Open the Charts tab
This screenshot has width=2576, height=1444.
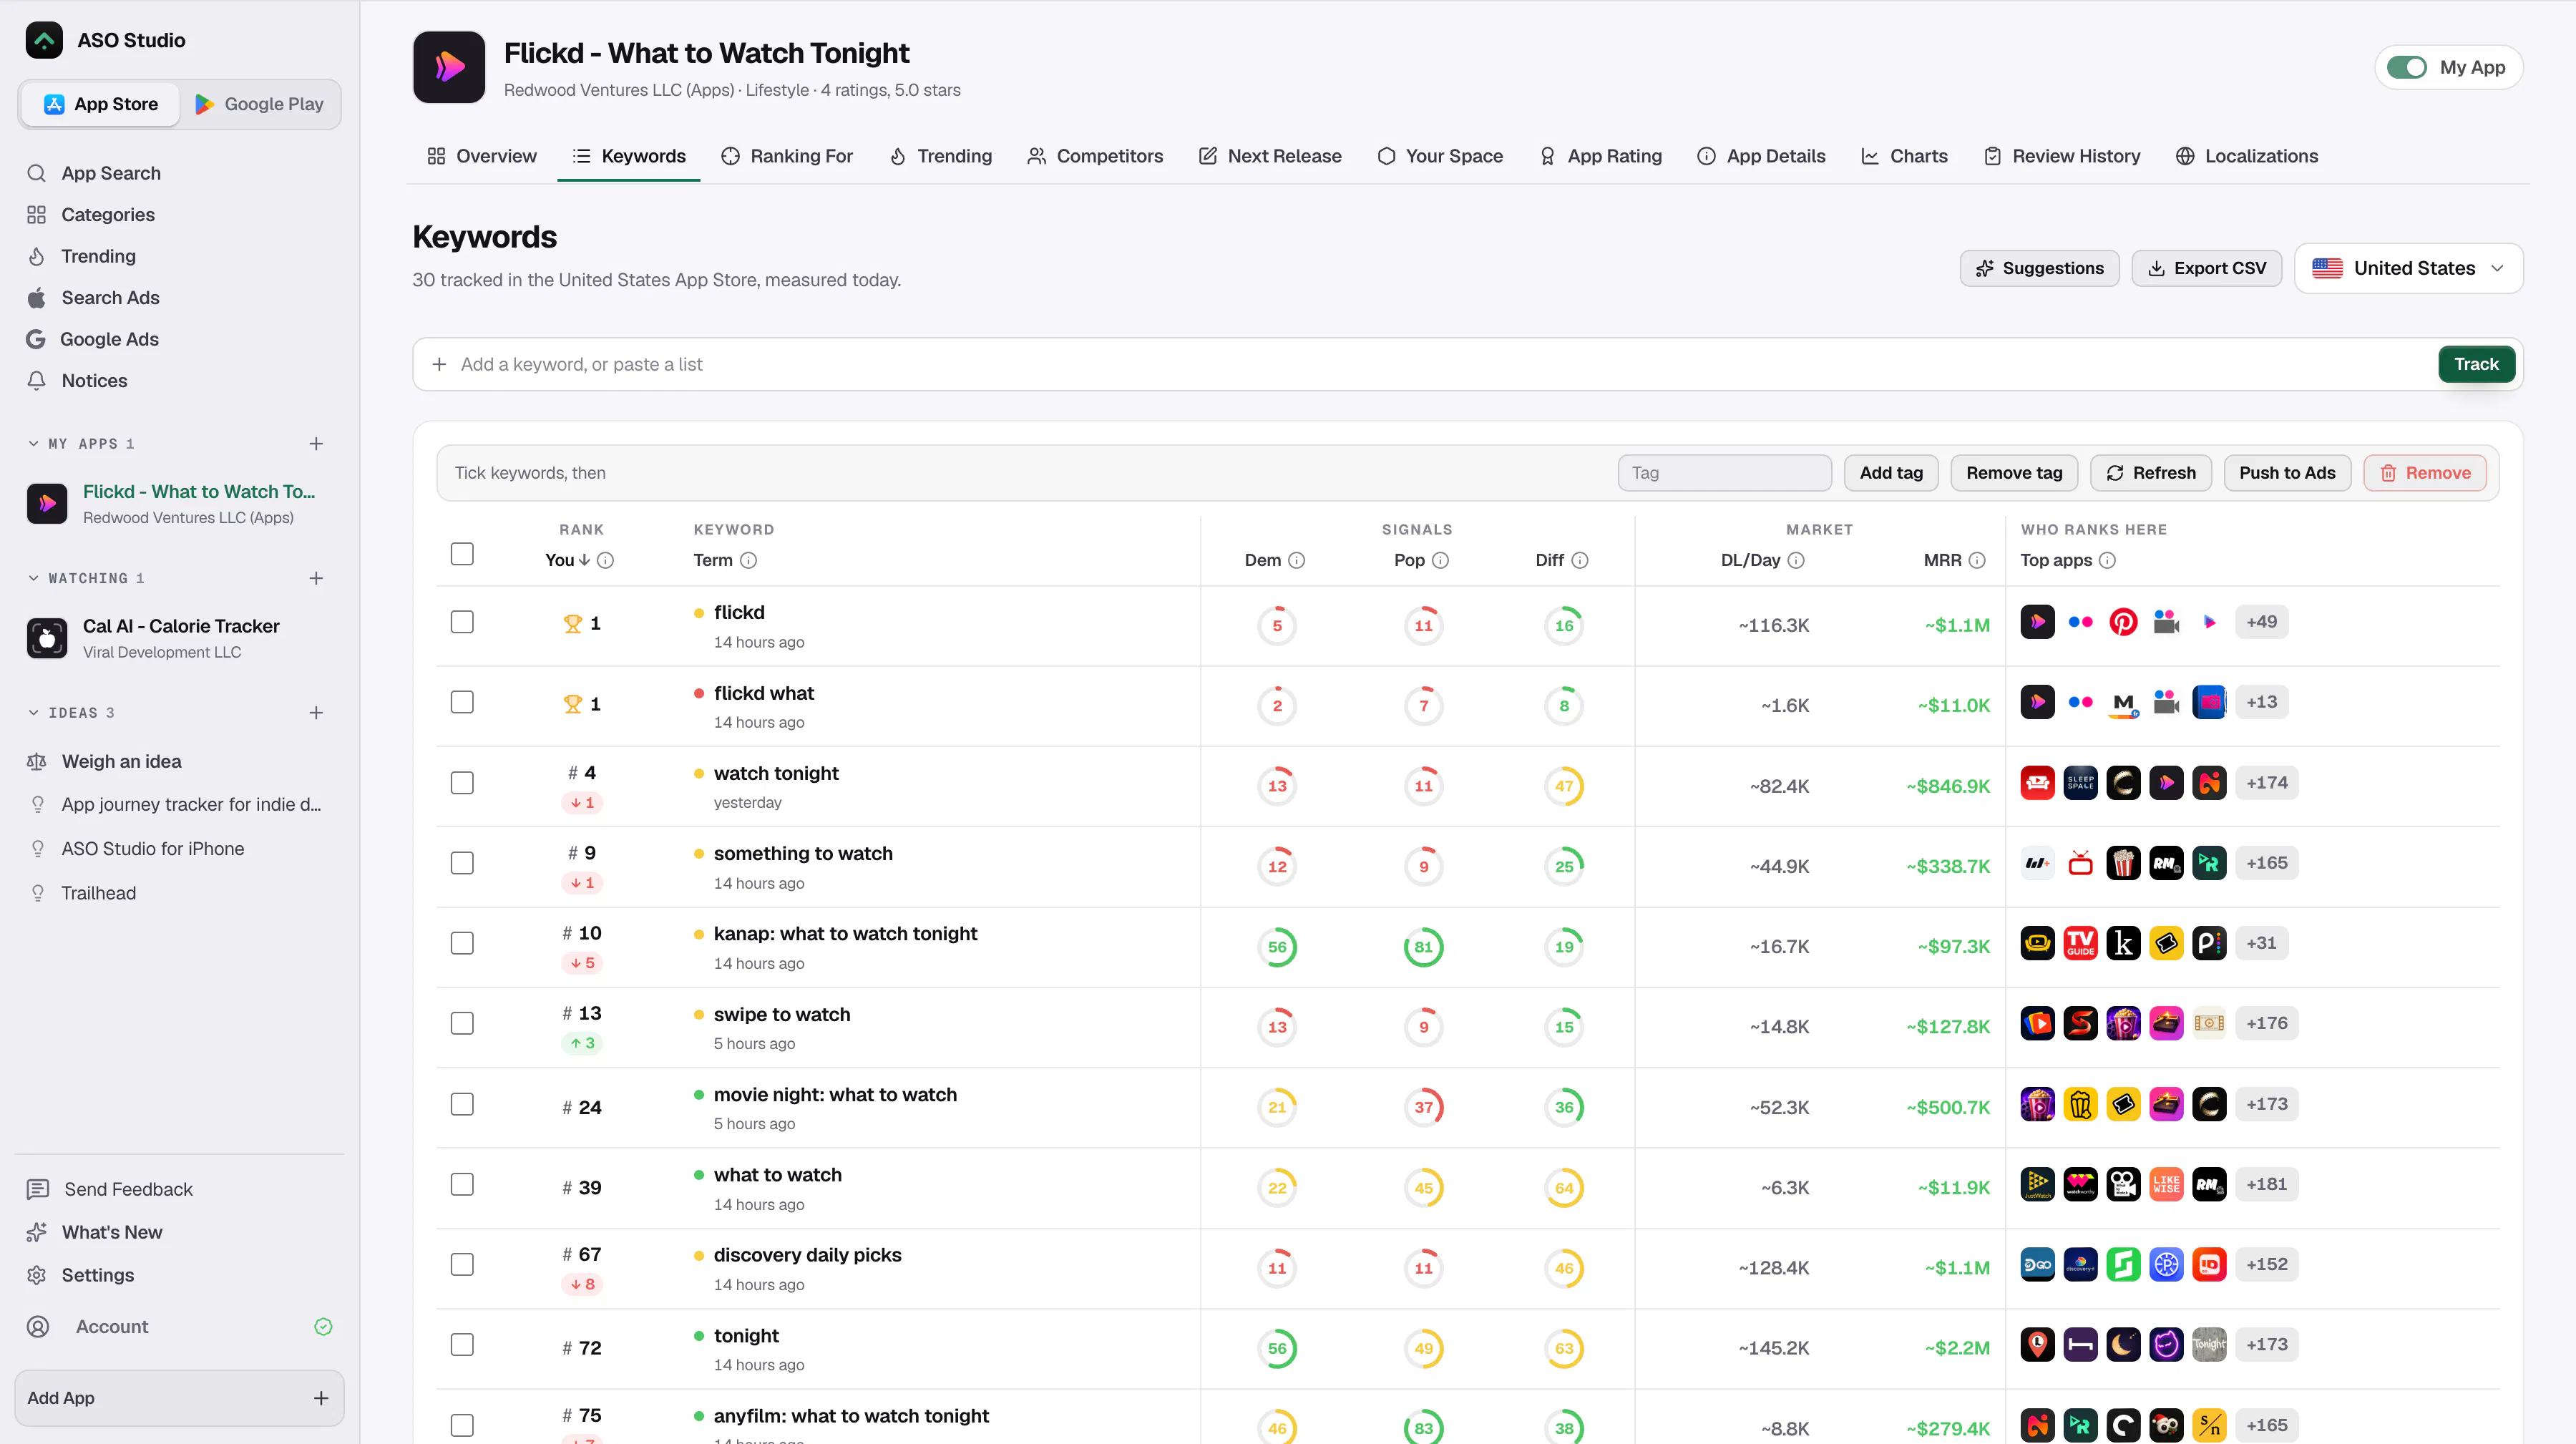click(x=1904, y=156)
